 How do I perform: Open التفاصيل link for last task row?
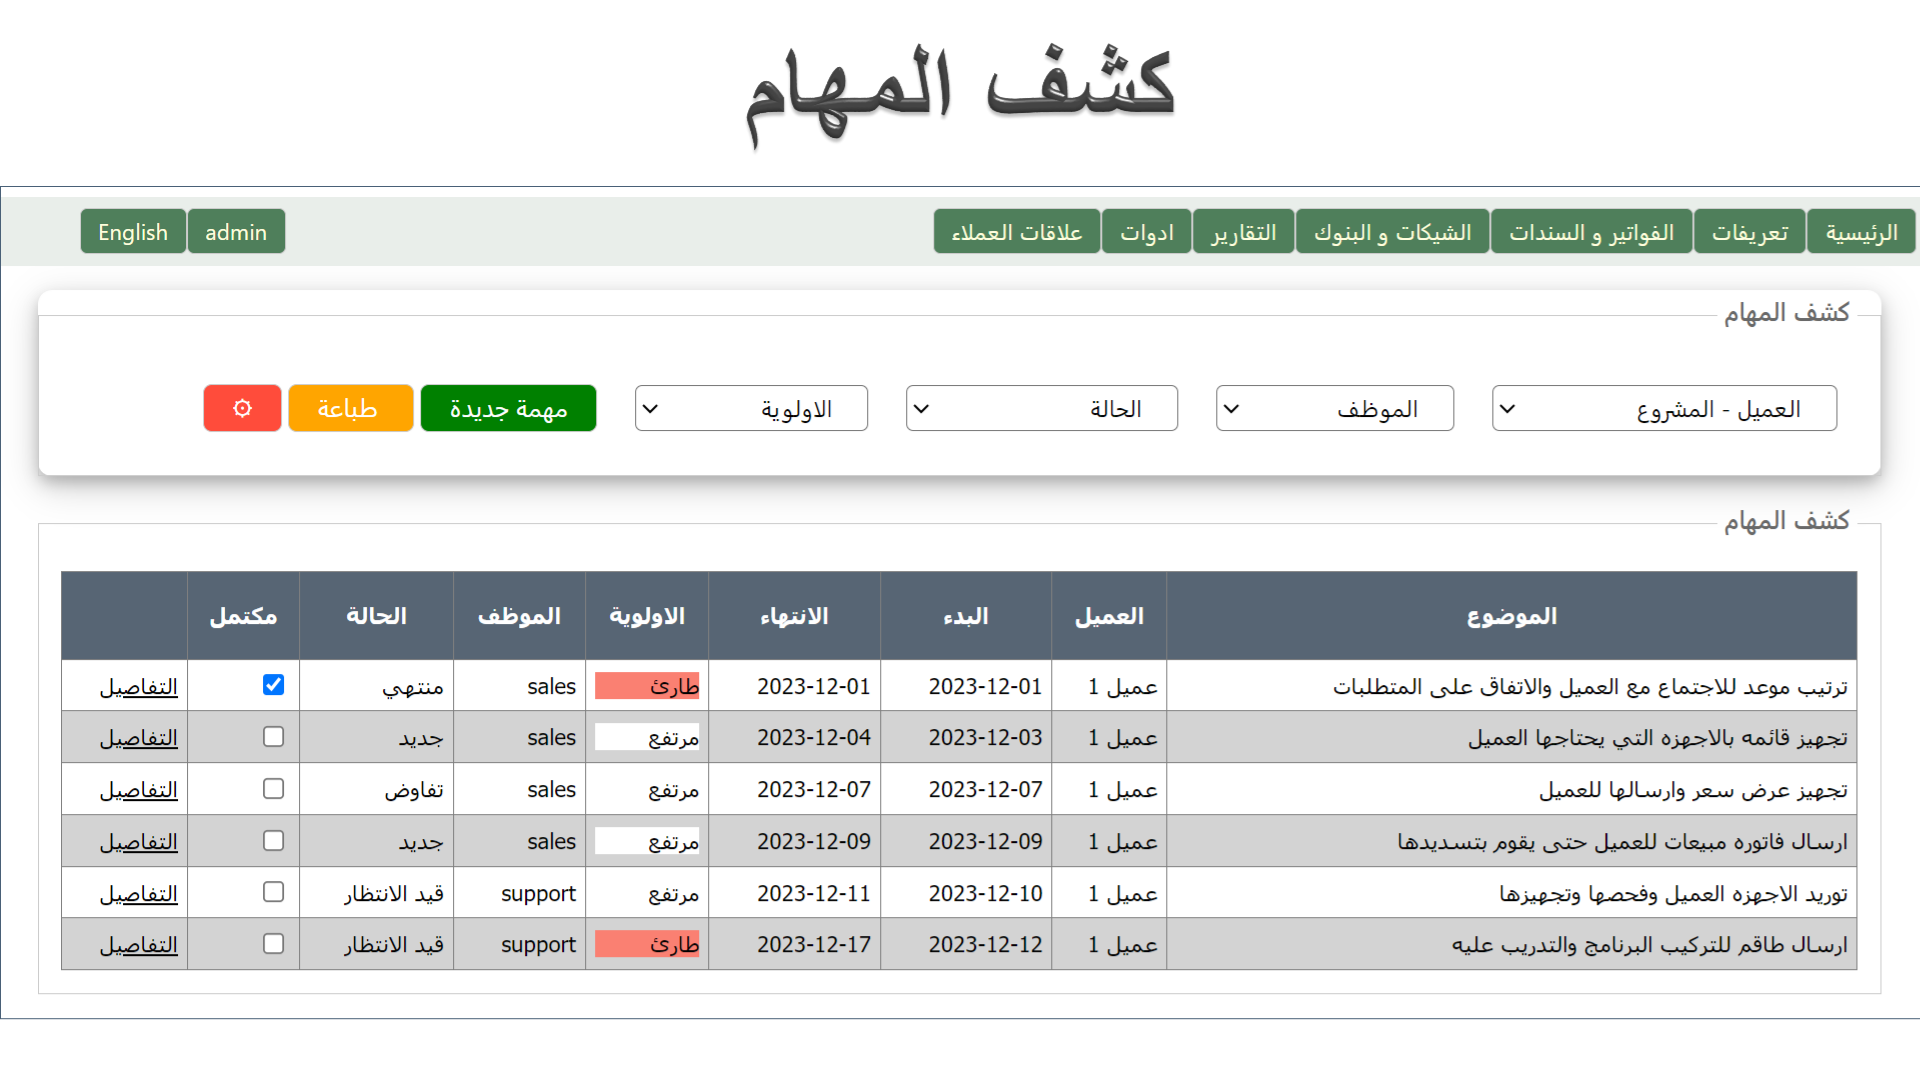click(x=138, y=945)
